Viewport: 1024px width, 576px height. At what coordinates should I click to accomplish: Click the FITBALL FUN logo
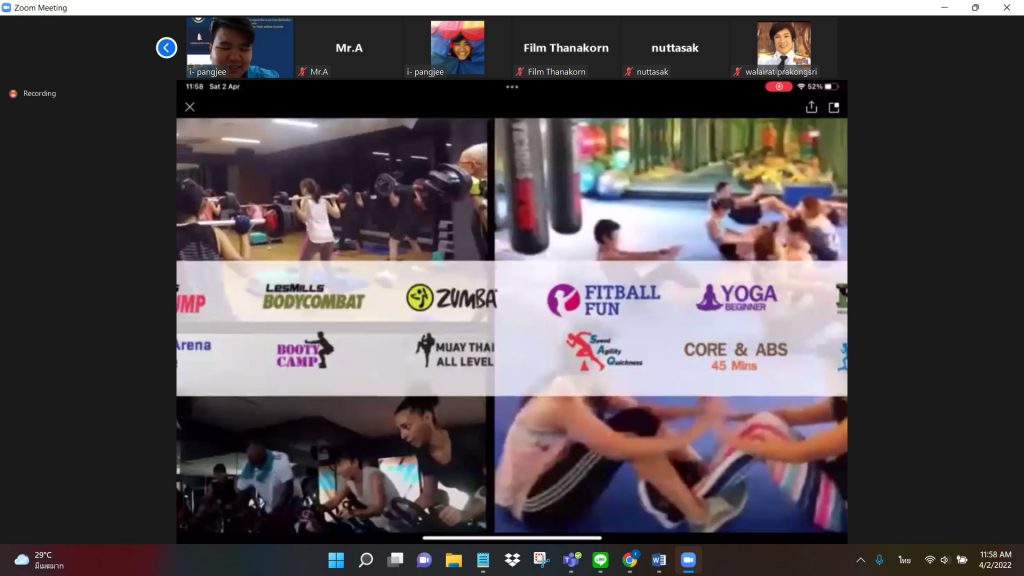(x=603, y=300)
